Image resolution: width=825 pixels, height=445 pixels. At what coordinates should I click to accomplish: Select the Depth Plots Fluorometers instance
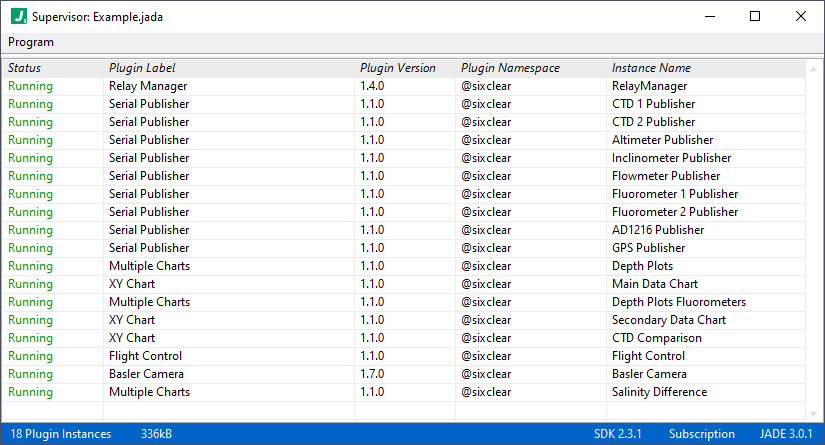point(679,302)
